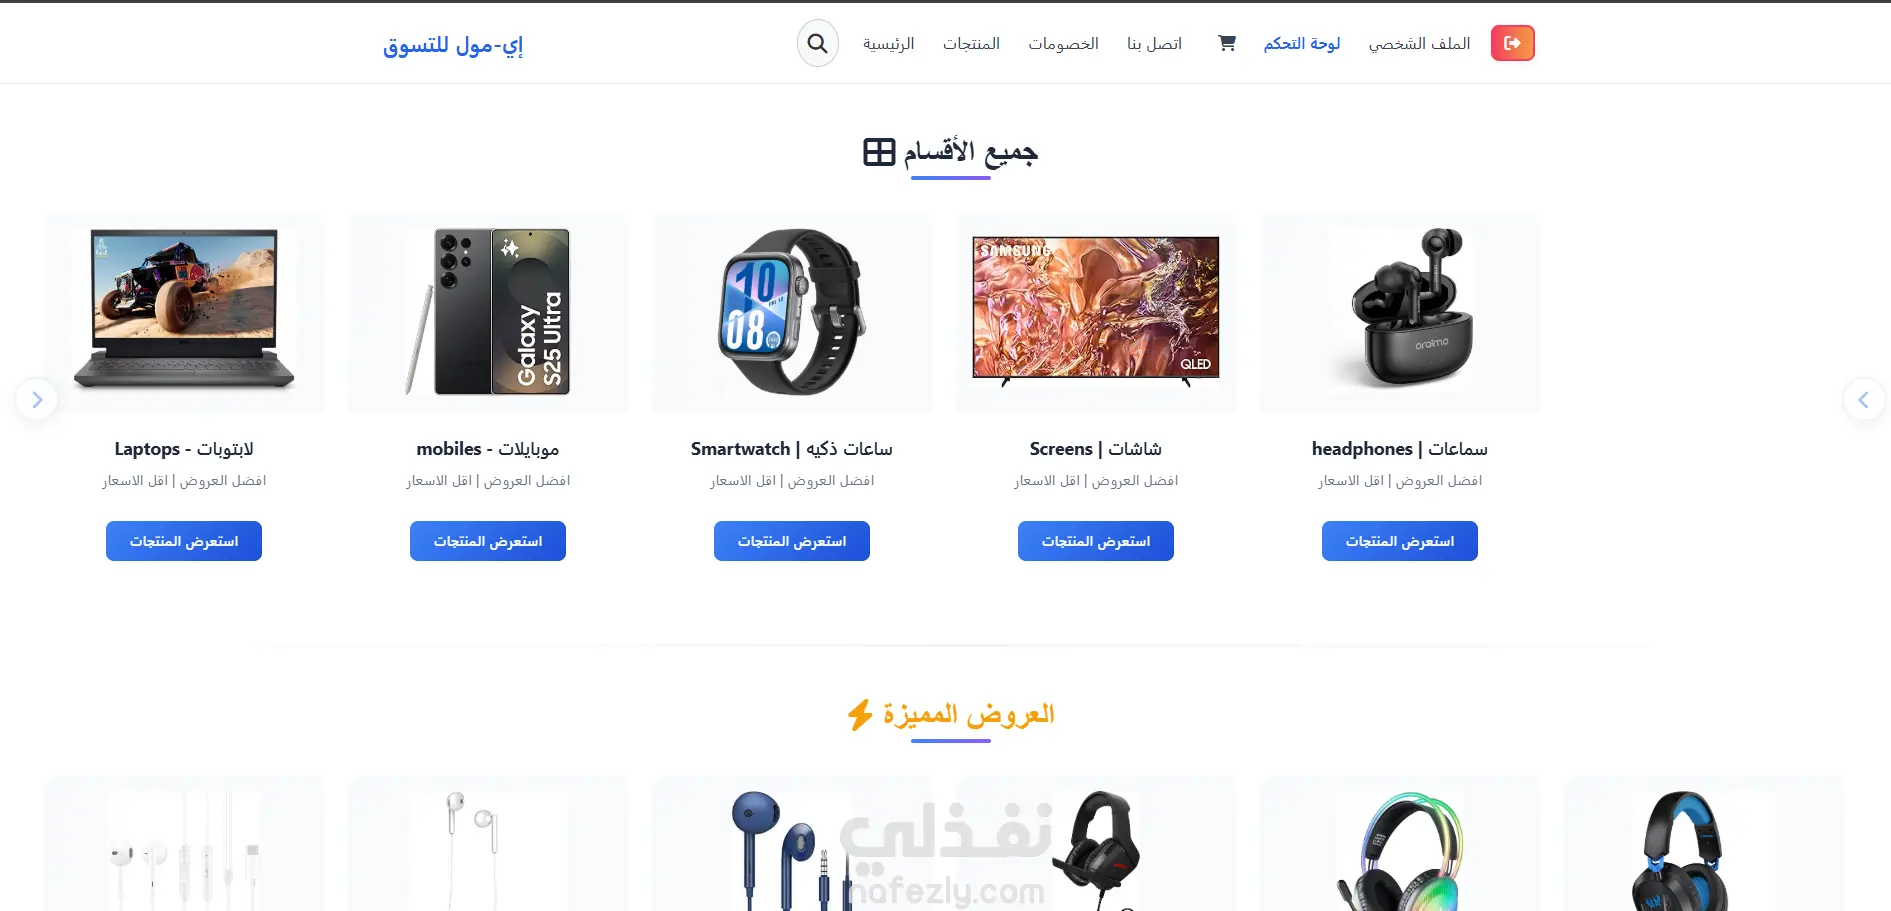The width and height of the screenshot is (1891, 911).
Task: Open لوحة التحكم dashboard link
Action: click(x=1302, y=44)
